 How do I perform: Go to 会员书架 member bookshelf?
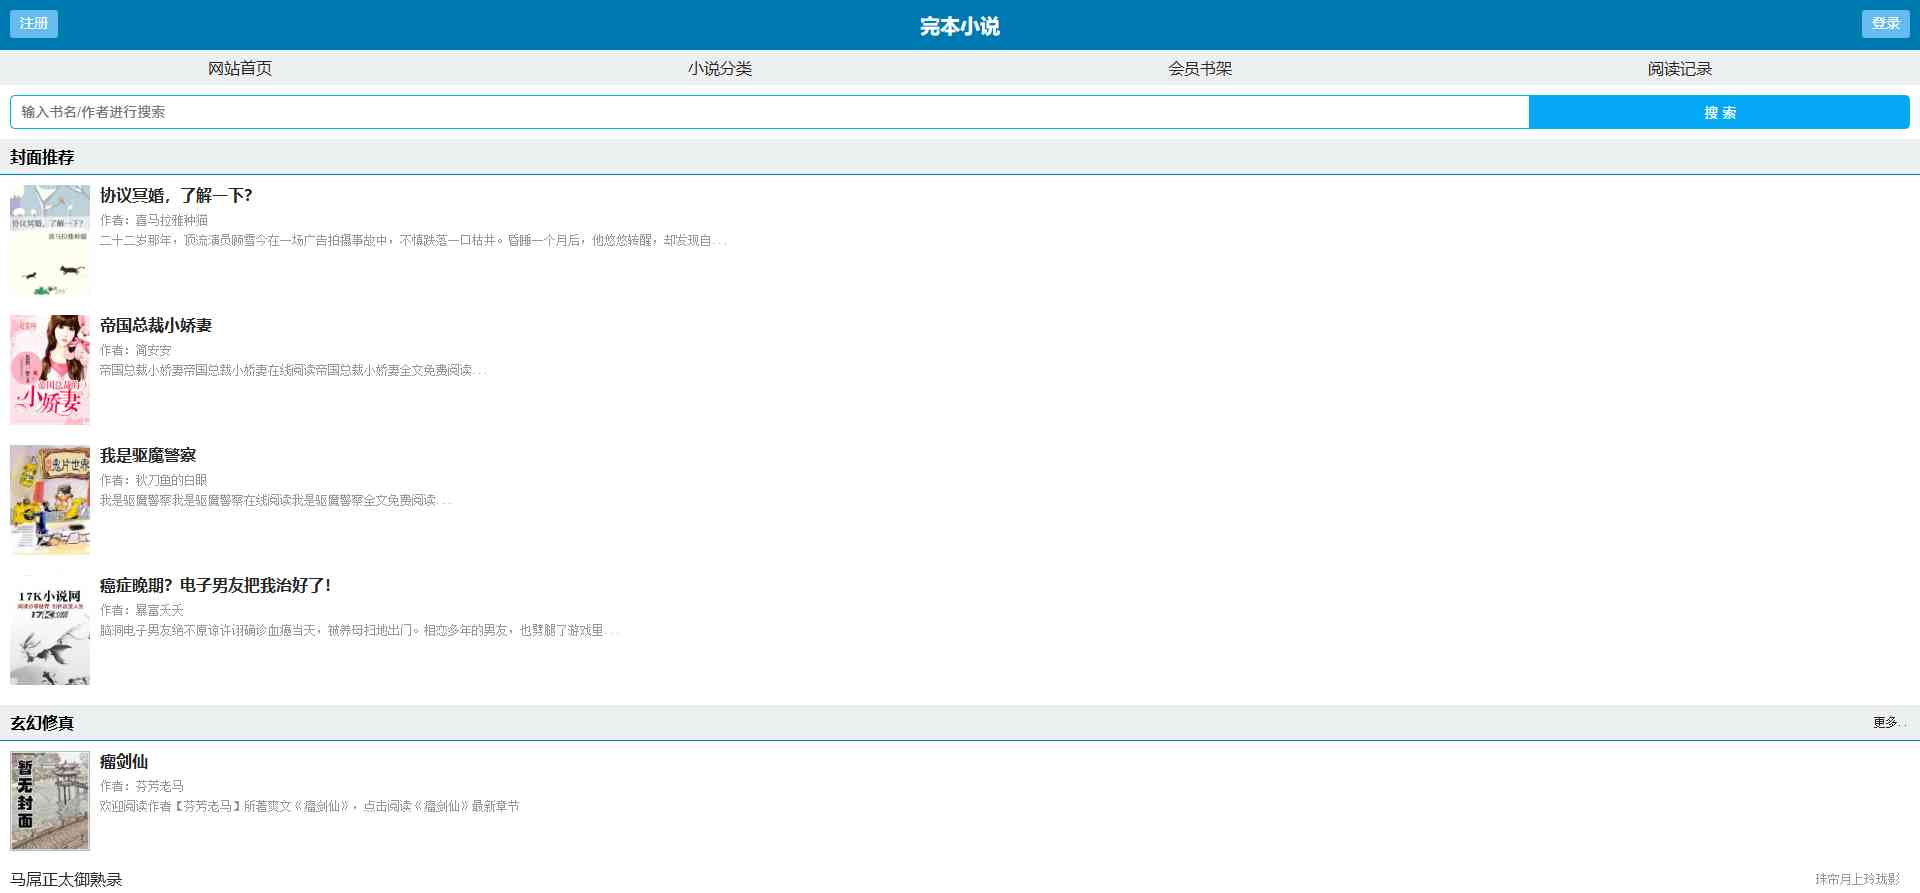[1200, 69]
